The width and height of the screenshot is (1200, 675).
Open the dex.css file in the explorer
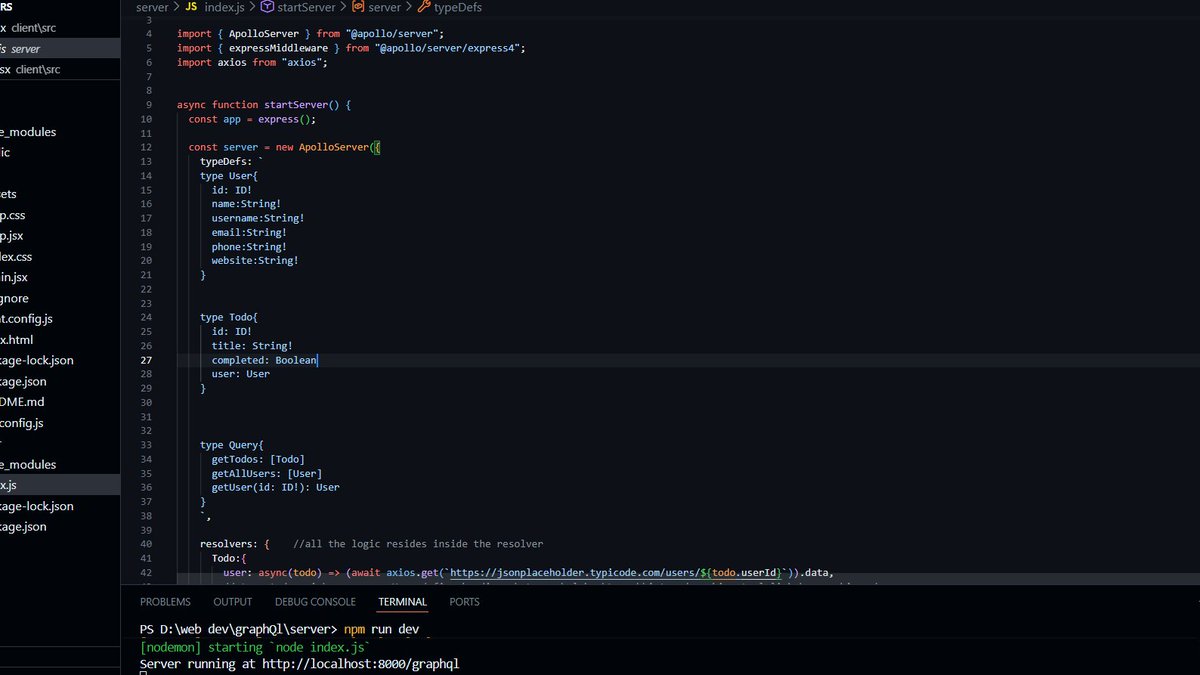click(x=16, y=257)
